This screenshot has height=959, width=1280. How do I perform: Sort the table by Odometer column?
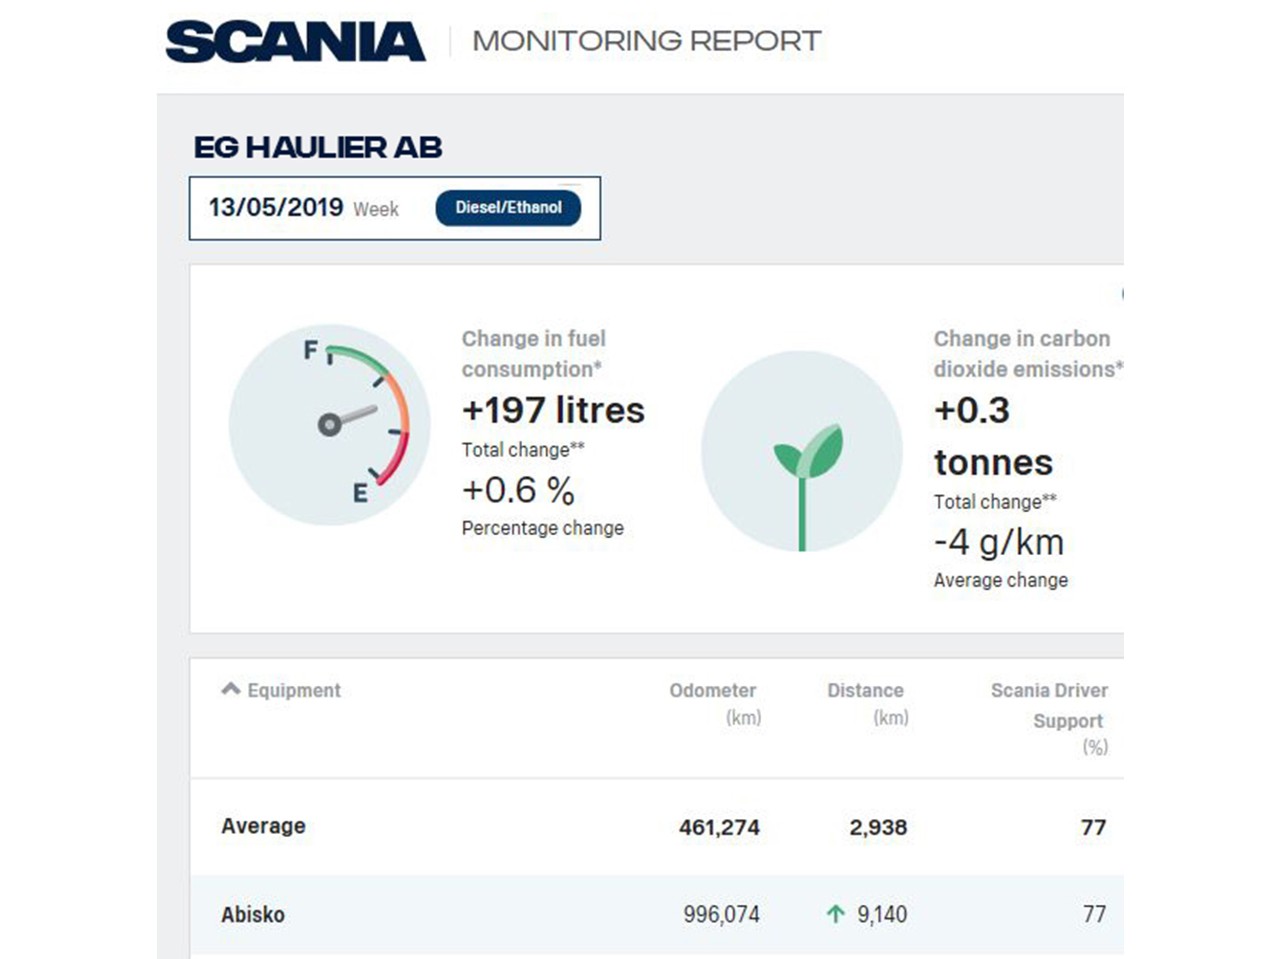[712, 691]
